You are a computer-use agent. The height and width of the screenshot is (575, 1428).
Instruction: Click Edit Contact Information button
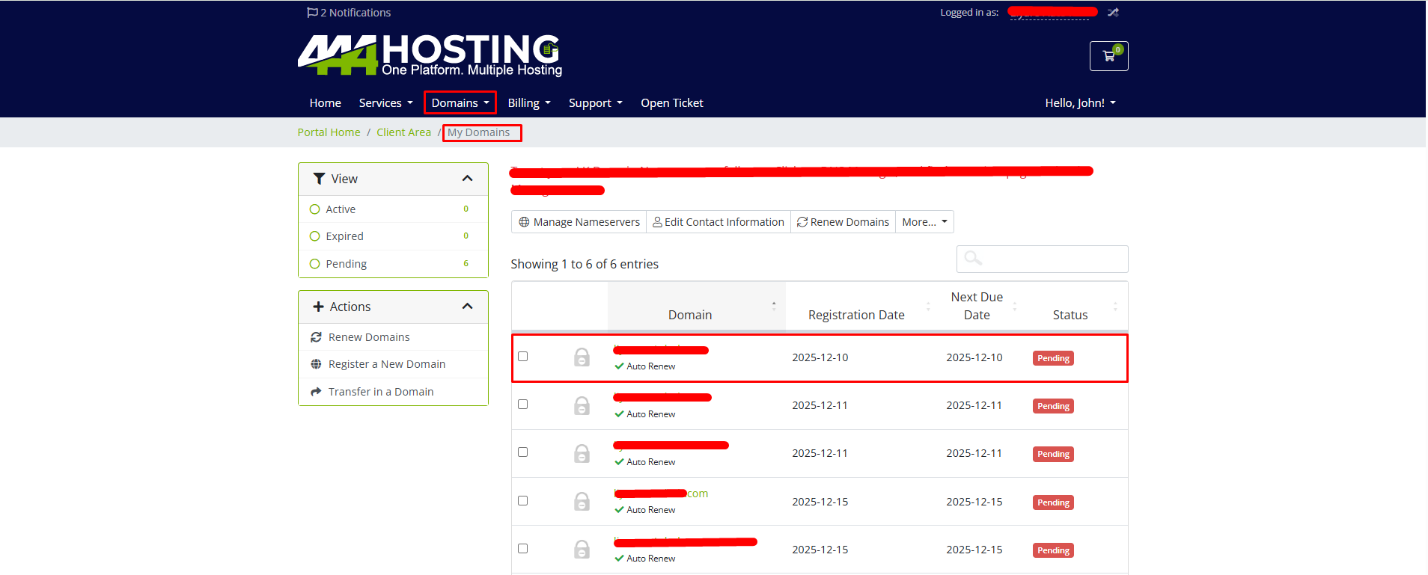tap(718, 222)
